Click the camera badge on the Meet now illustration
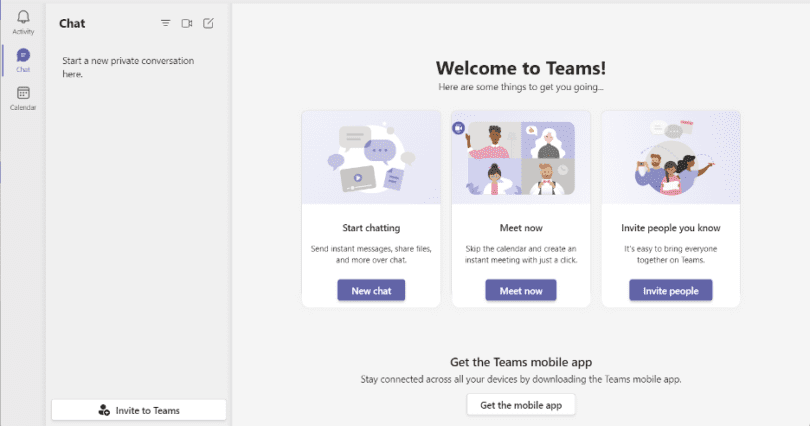The height and width of the screenshot is (426, 810). [x=458, y=128]
